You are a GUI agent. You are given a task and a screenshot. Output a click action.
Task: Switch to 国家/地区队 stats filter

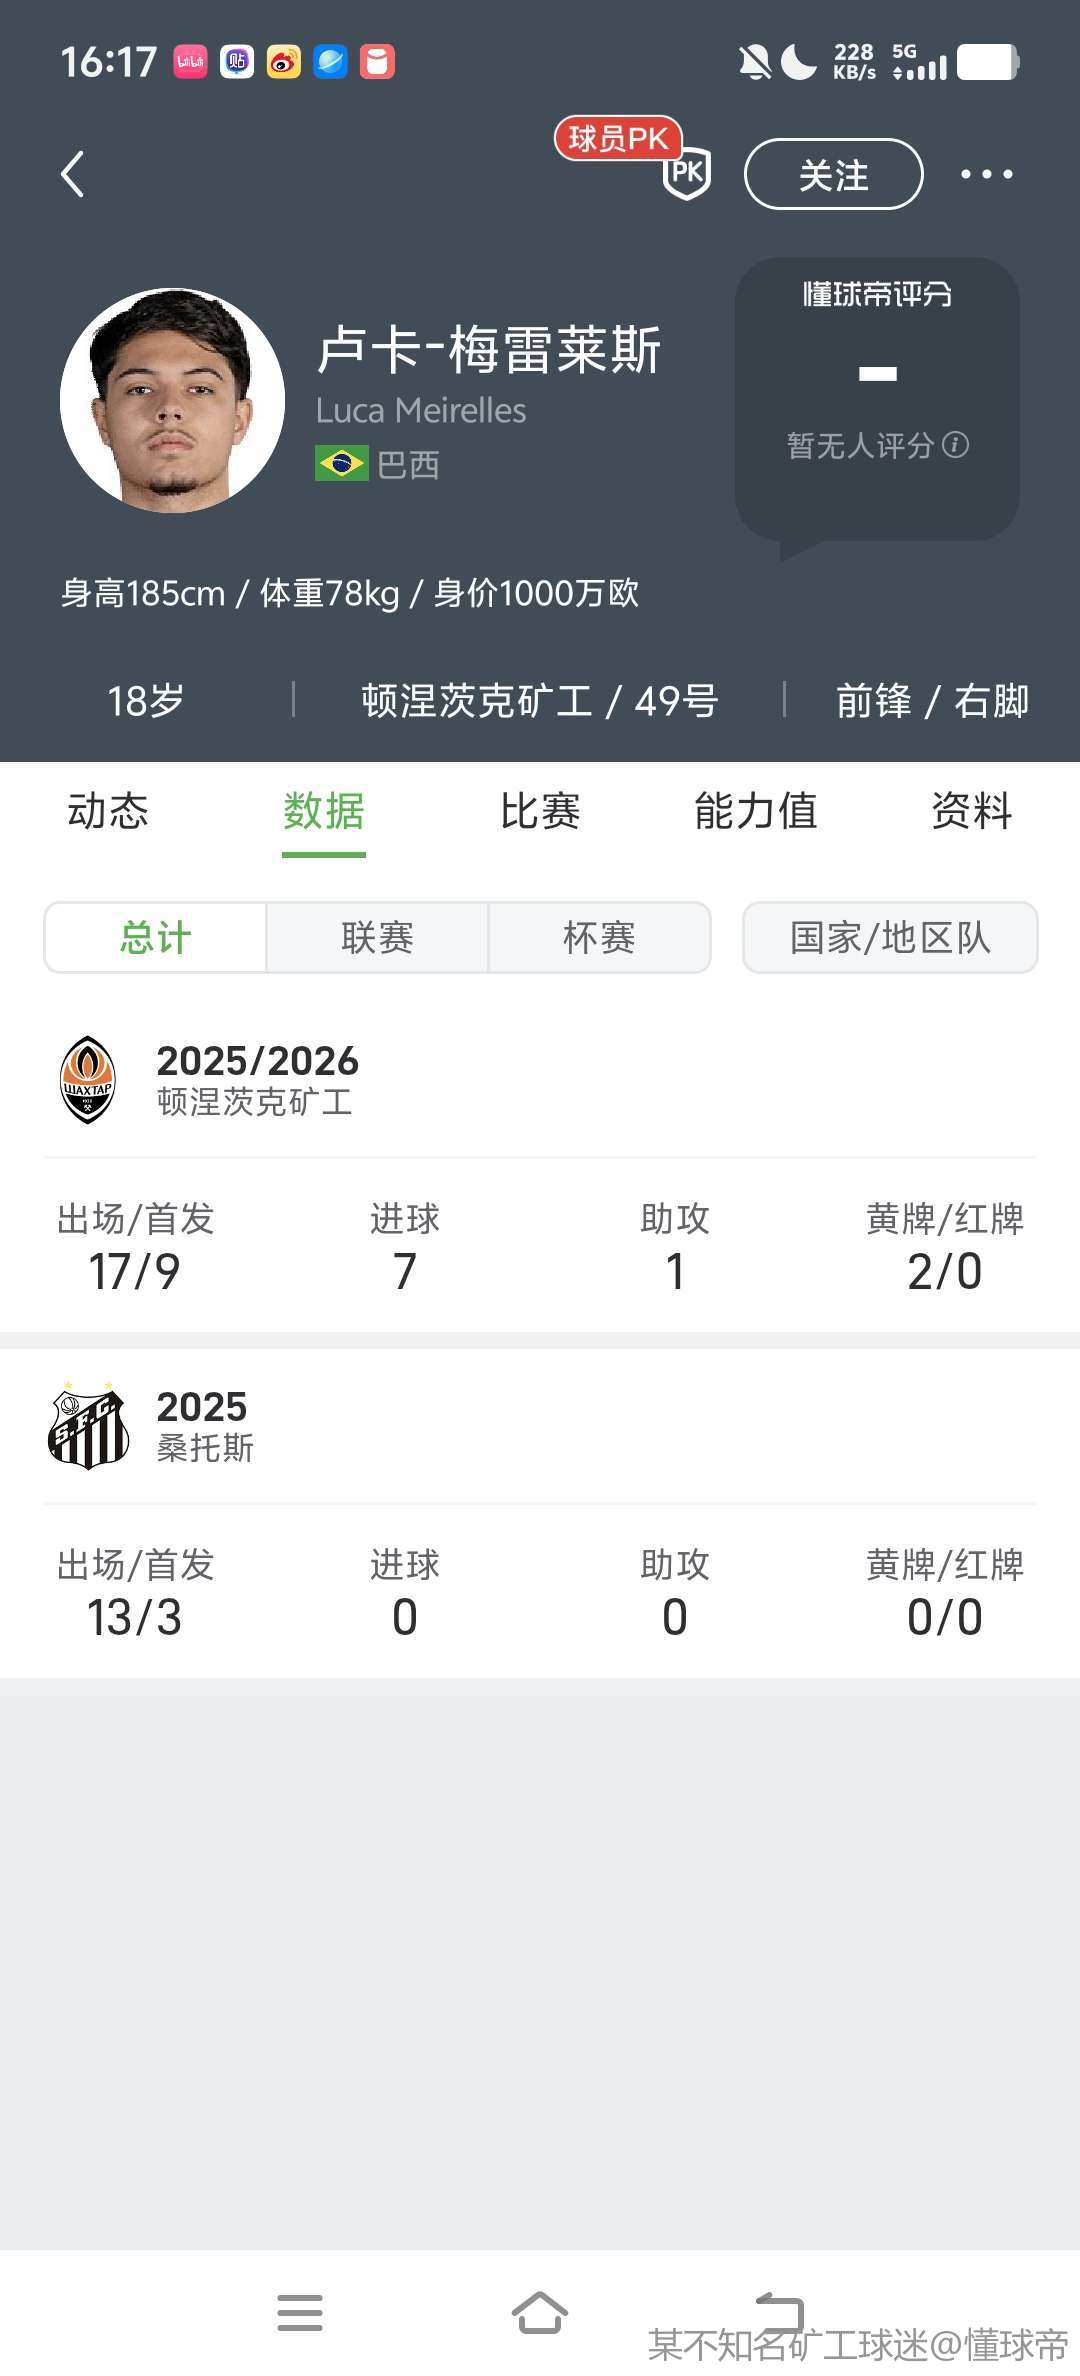pos(889,938)
